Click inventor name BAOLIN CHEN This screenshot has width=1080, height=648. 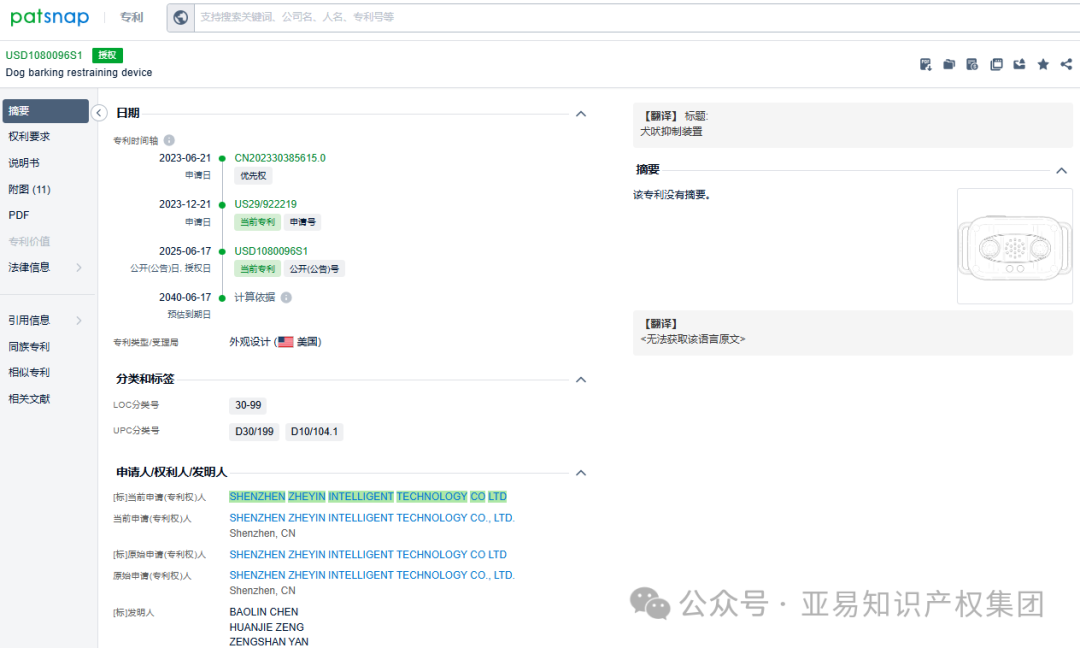pos(264,612)
